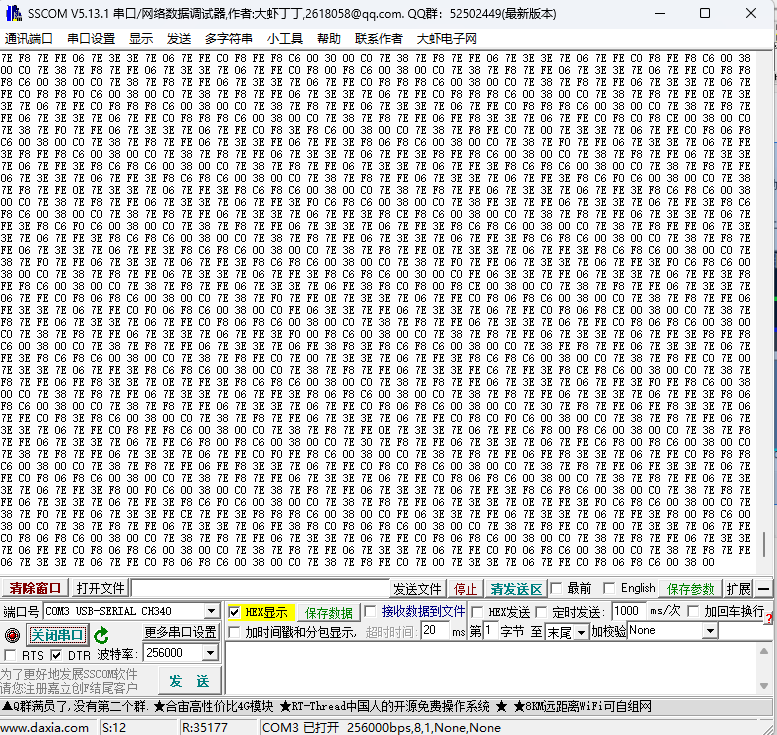Uncheck the DTR checkbox

point(58,654)
